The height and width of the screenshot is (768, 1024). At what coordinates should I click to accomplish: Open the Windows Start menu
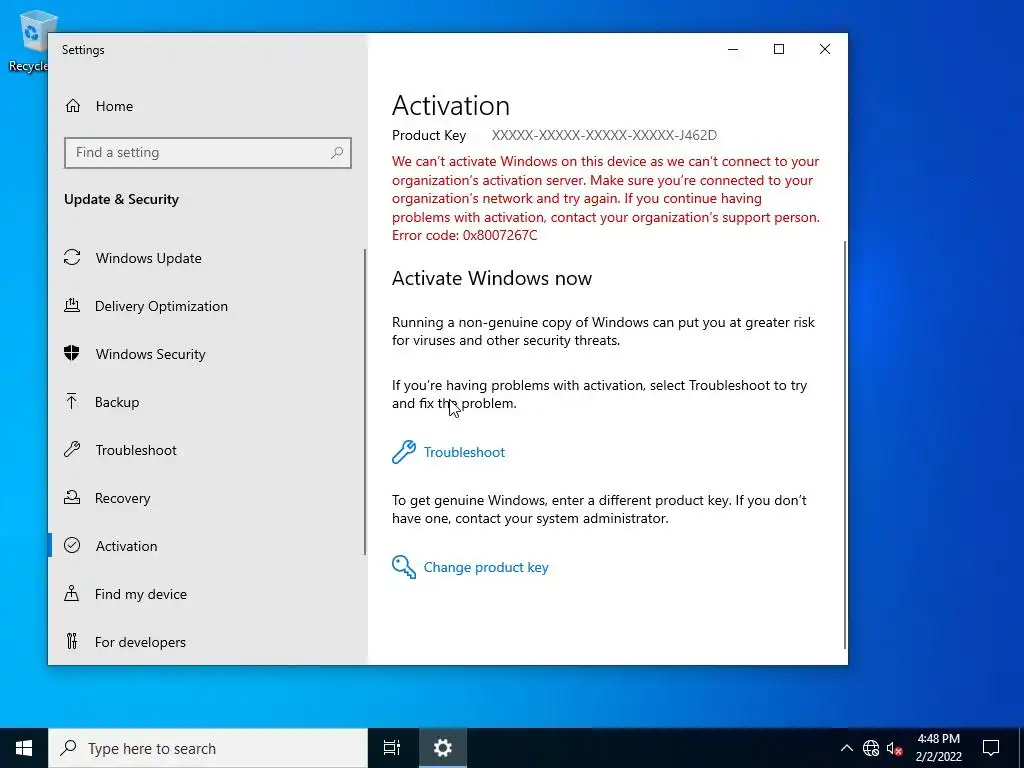(x=24, y=748)
